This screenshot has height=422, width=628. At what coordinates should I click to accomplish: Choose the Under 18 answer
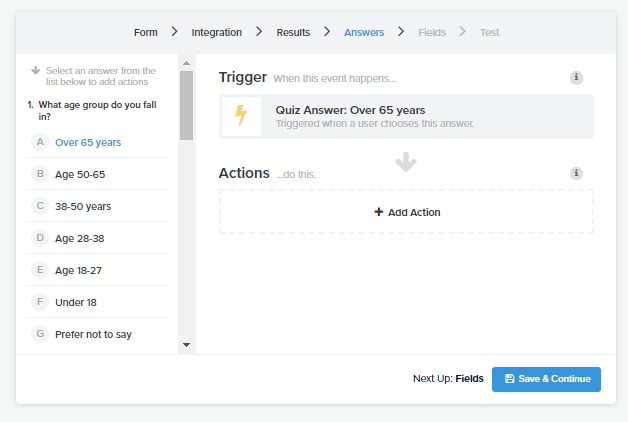pyautogui.click(x=97, y=302)
